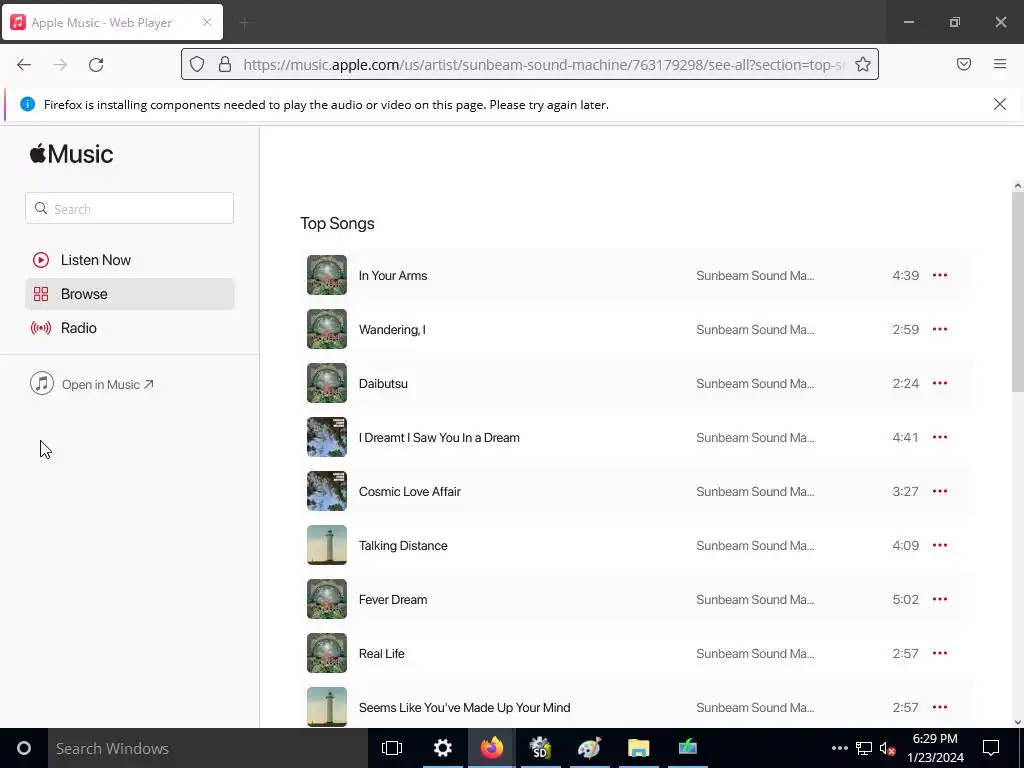Reload the current page
This screenshot has height=768, width=1024.
(96, 64)
